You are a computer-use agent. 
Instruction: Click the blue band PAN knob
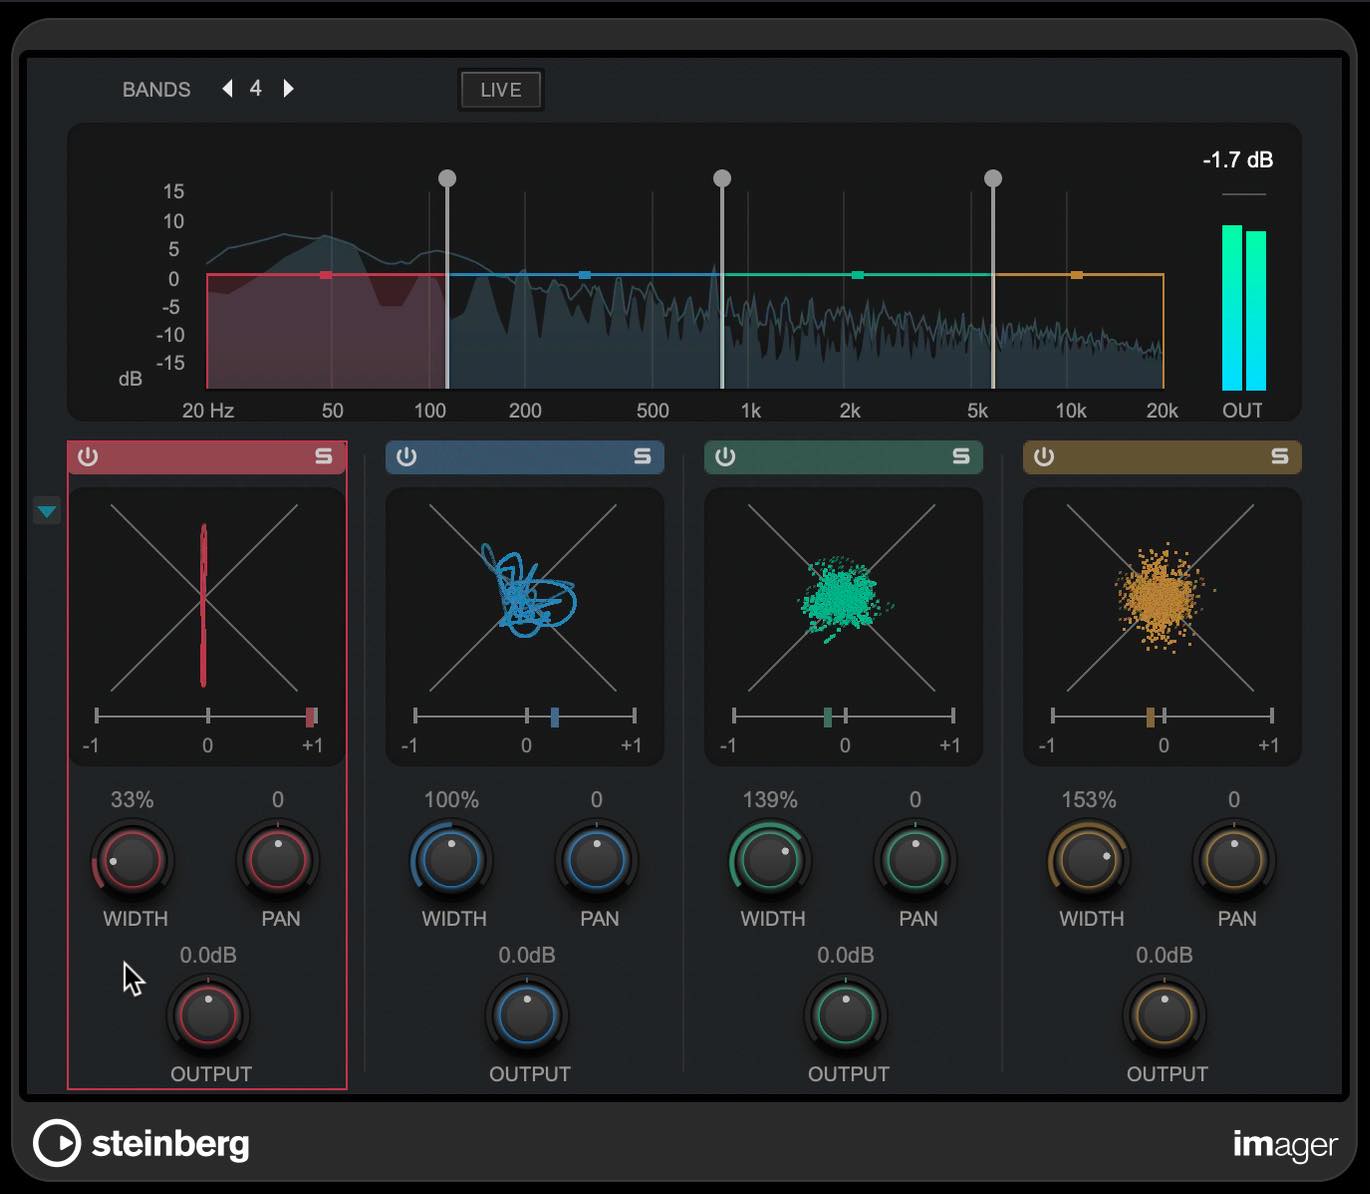coord(597,860)
